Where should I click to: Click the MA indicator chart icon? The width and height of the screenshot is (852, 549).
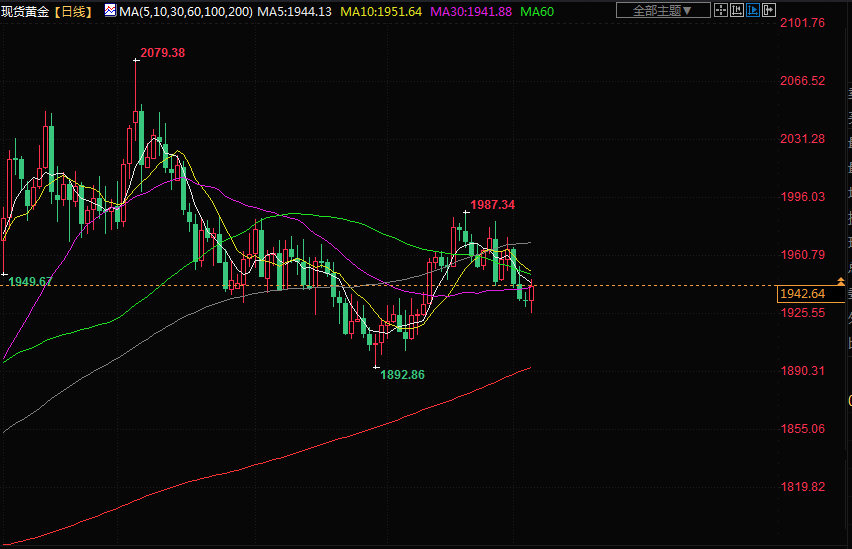tap(110, 10)
